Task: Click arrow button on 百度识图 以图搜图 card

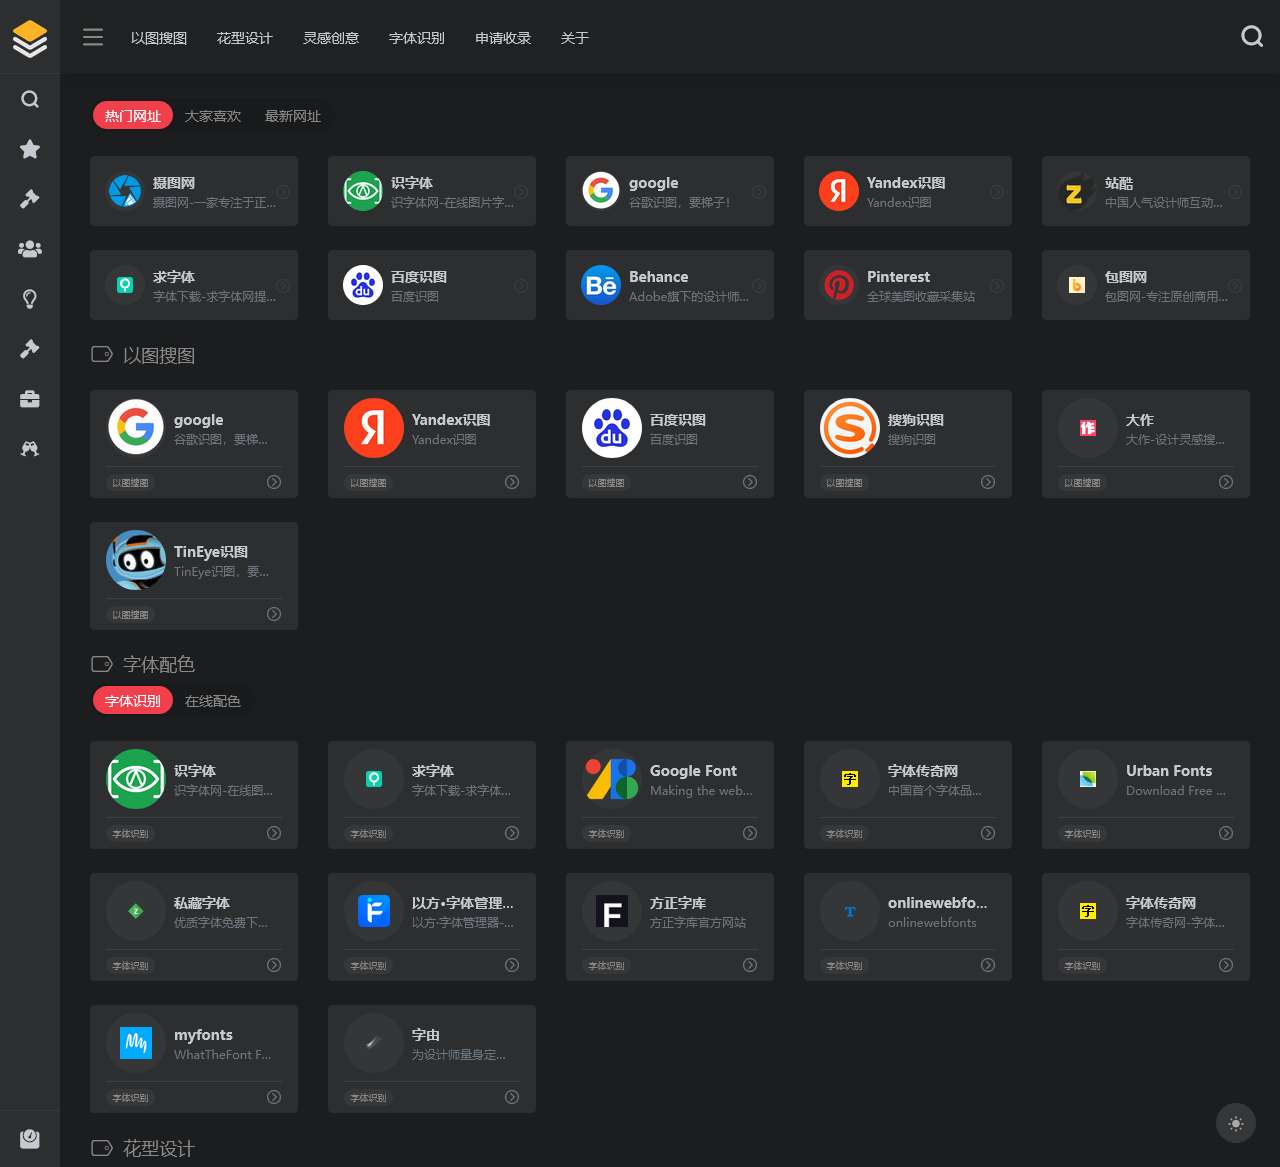Action: click(750, 482)
